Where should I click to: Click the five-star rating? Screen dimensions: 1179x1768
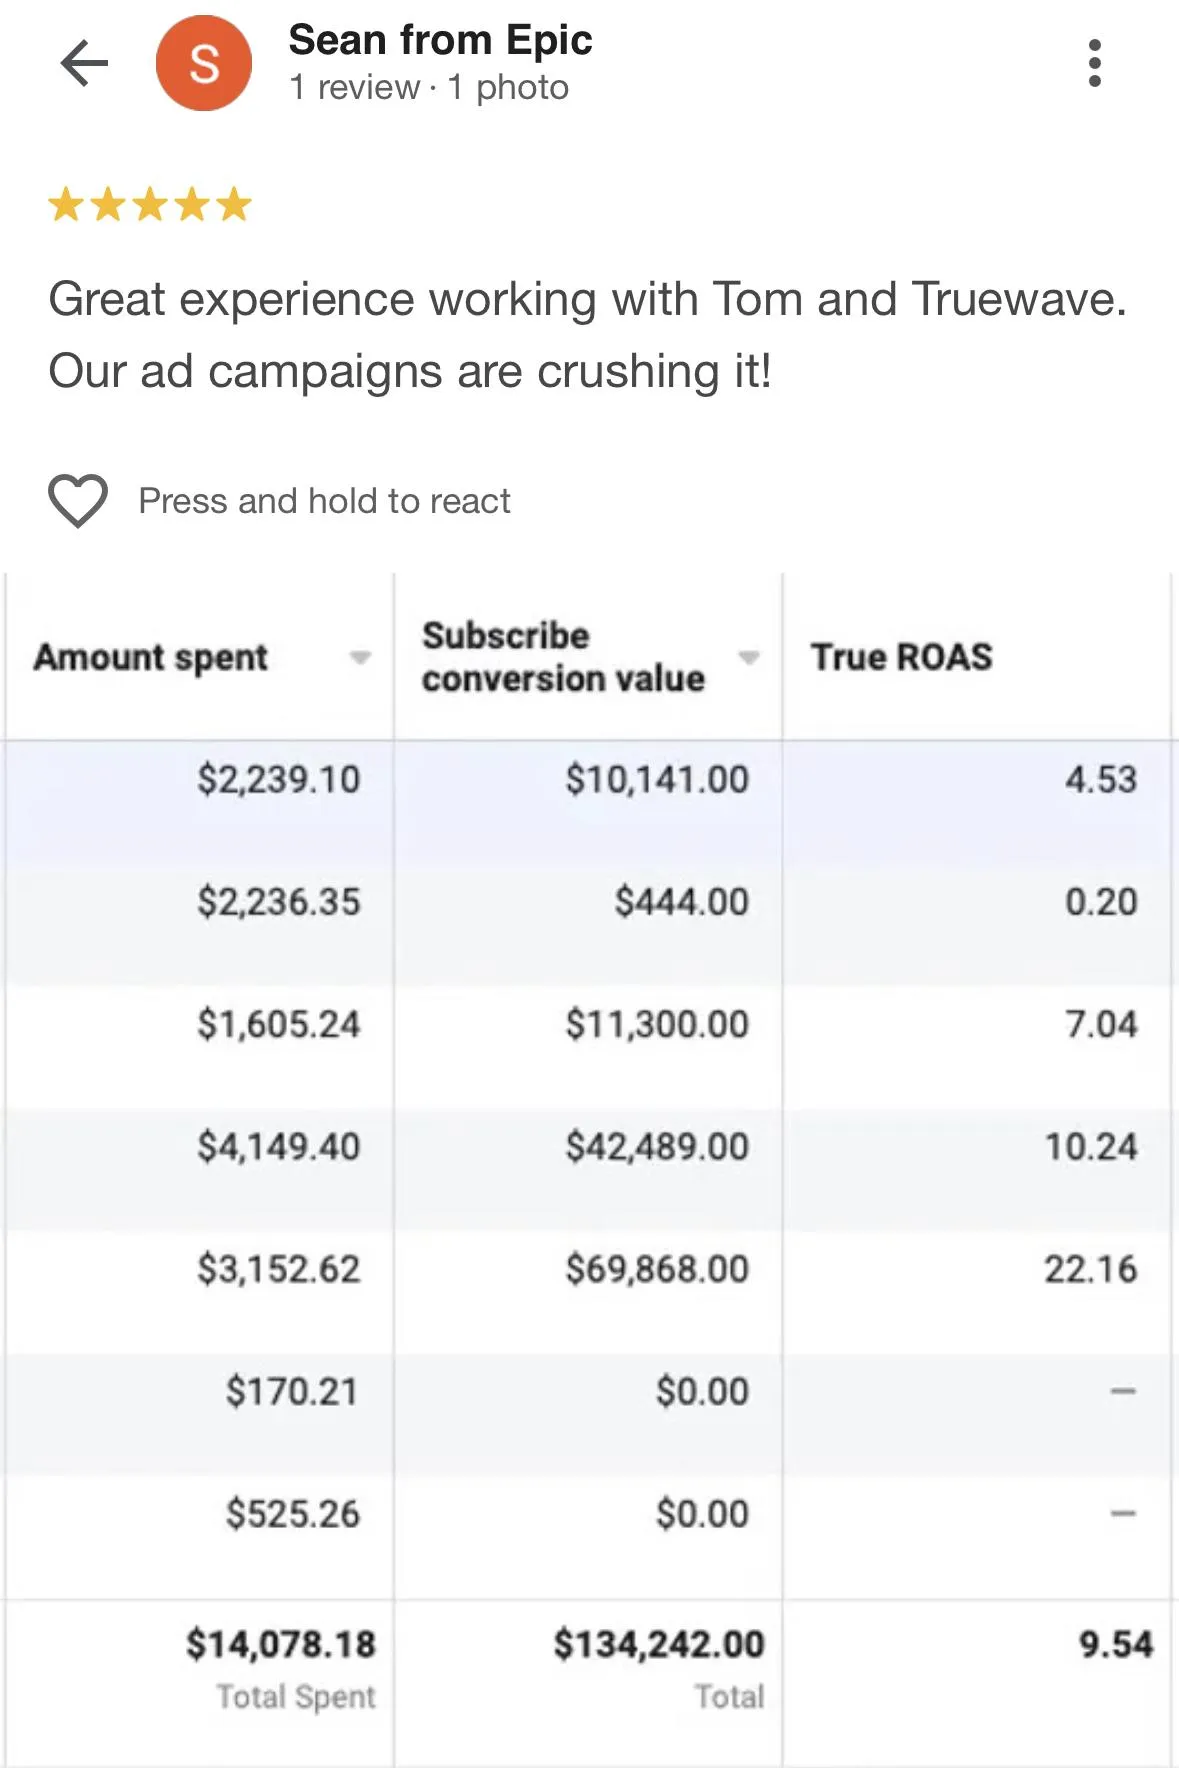[150, 204]
